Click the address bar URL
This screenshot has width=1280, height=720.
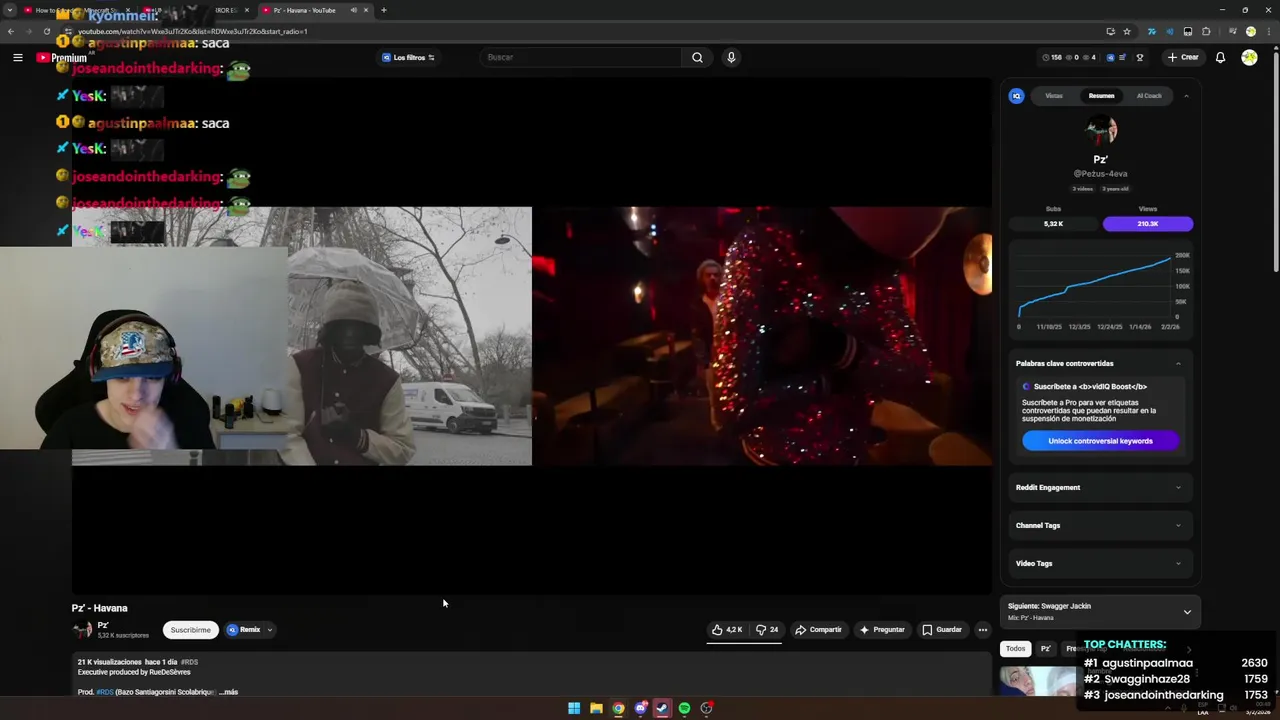(192, 31)
